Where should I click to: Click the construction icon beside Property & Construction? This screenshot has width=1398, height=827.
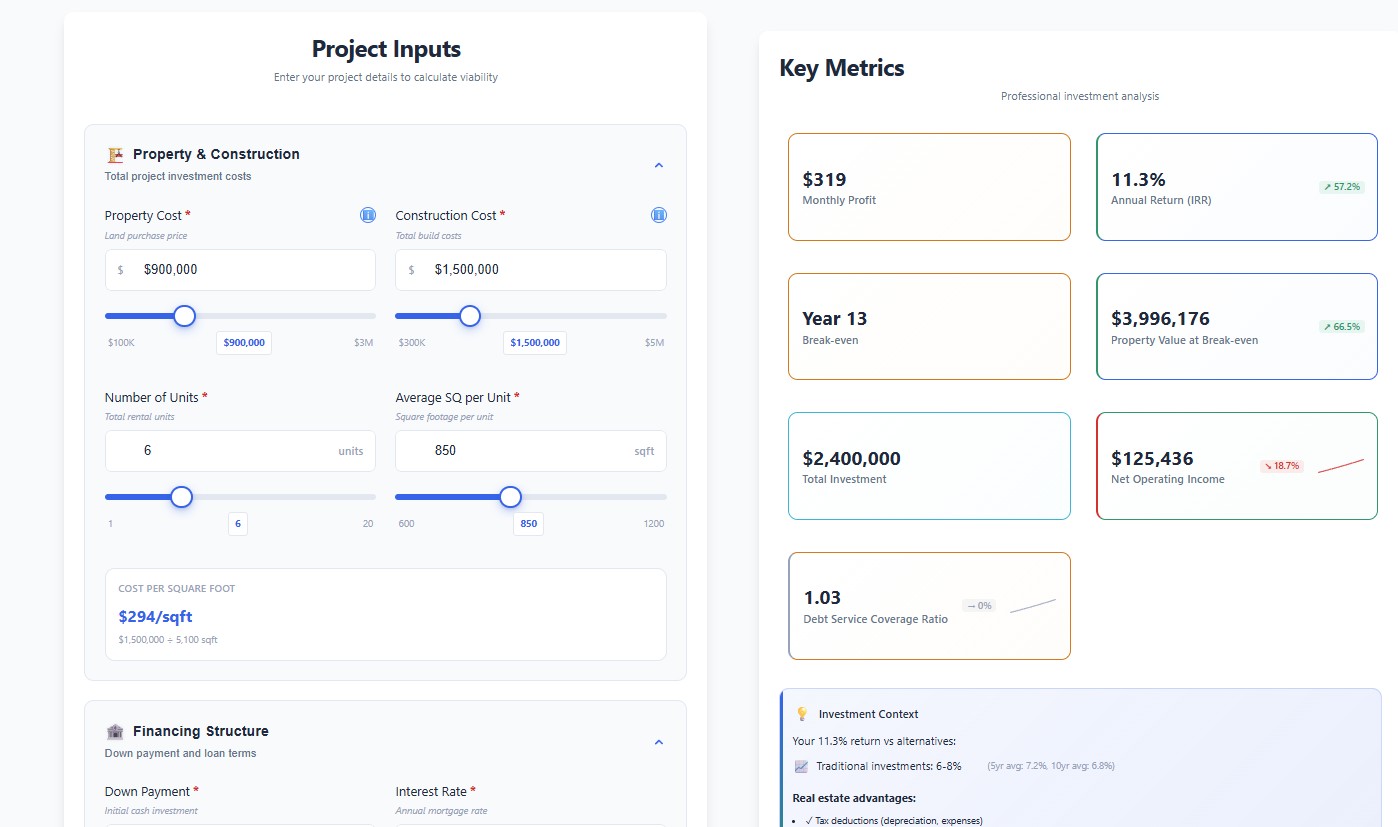[x=114, y=154]
